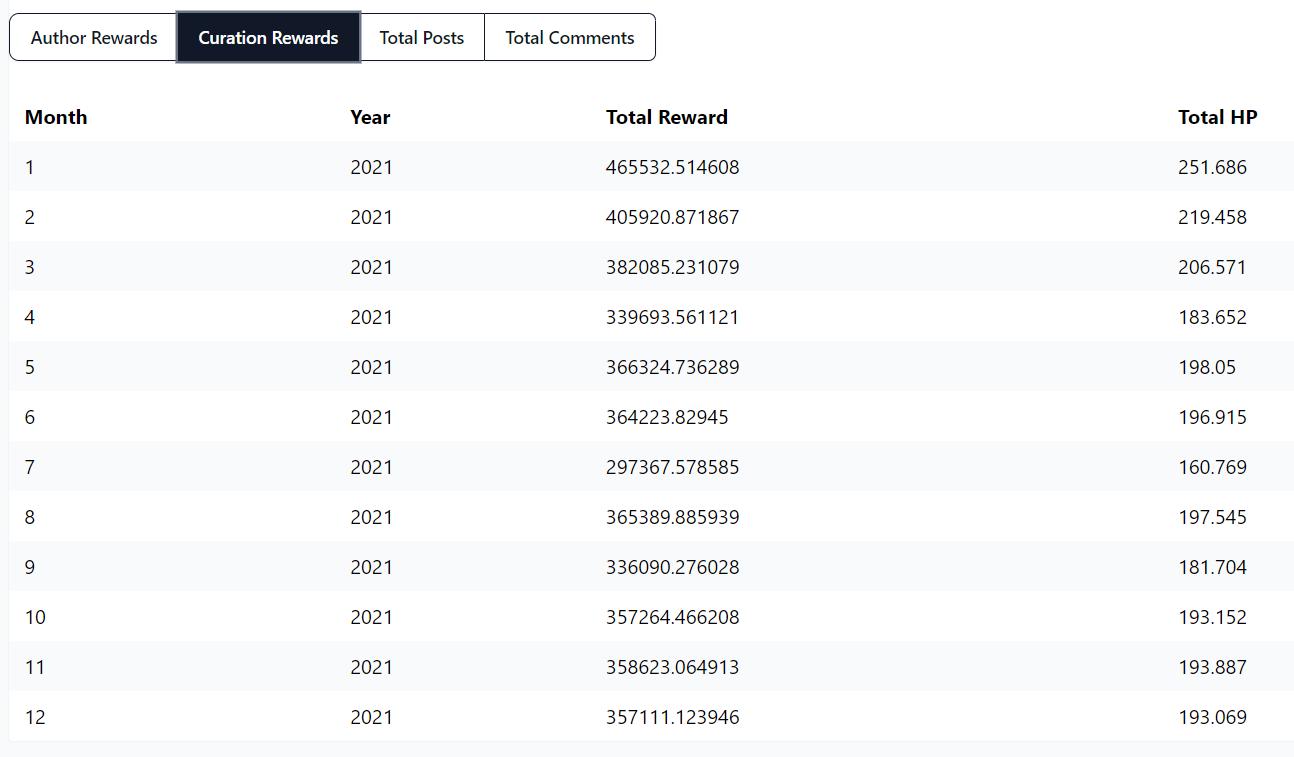Viewport: 1294px width, 757px height.
Task: Click the Total HP column header
Action: [x=1218, y=117]
